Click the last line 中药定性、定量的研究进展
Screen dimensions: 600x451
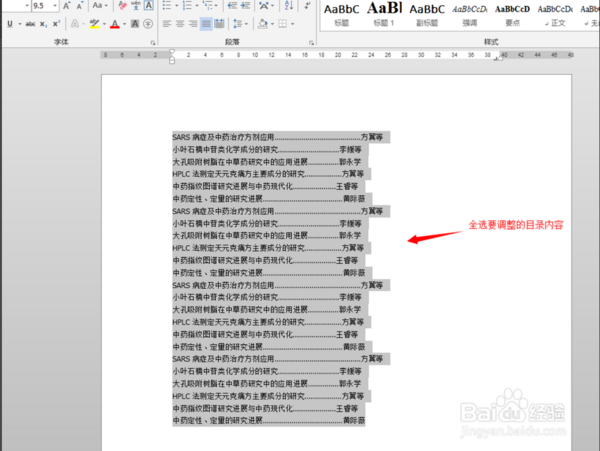click(217, 420)
